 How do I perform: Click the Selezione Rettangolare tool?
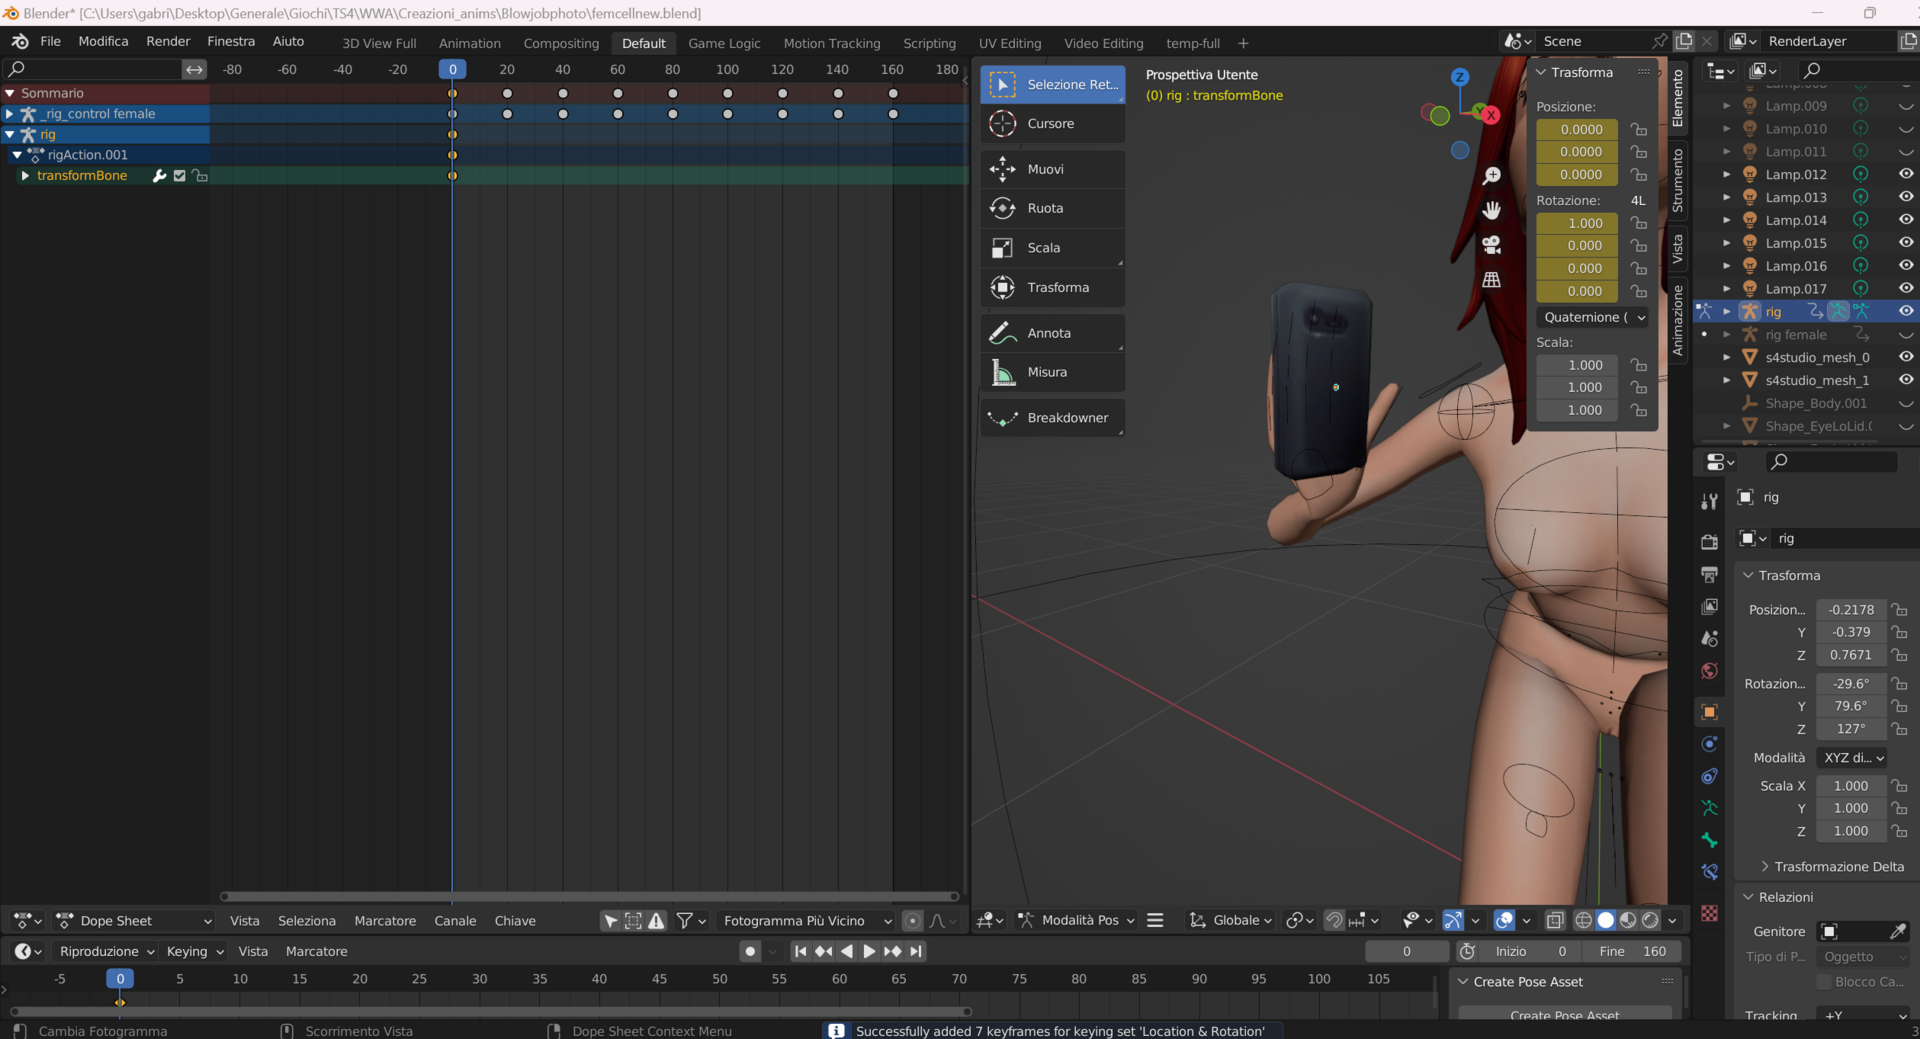point(1052,85)
